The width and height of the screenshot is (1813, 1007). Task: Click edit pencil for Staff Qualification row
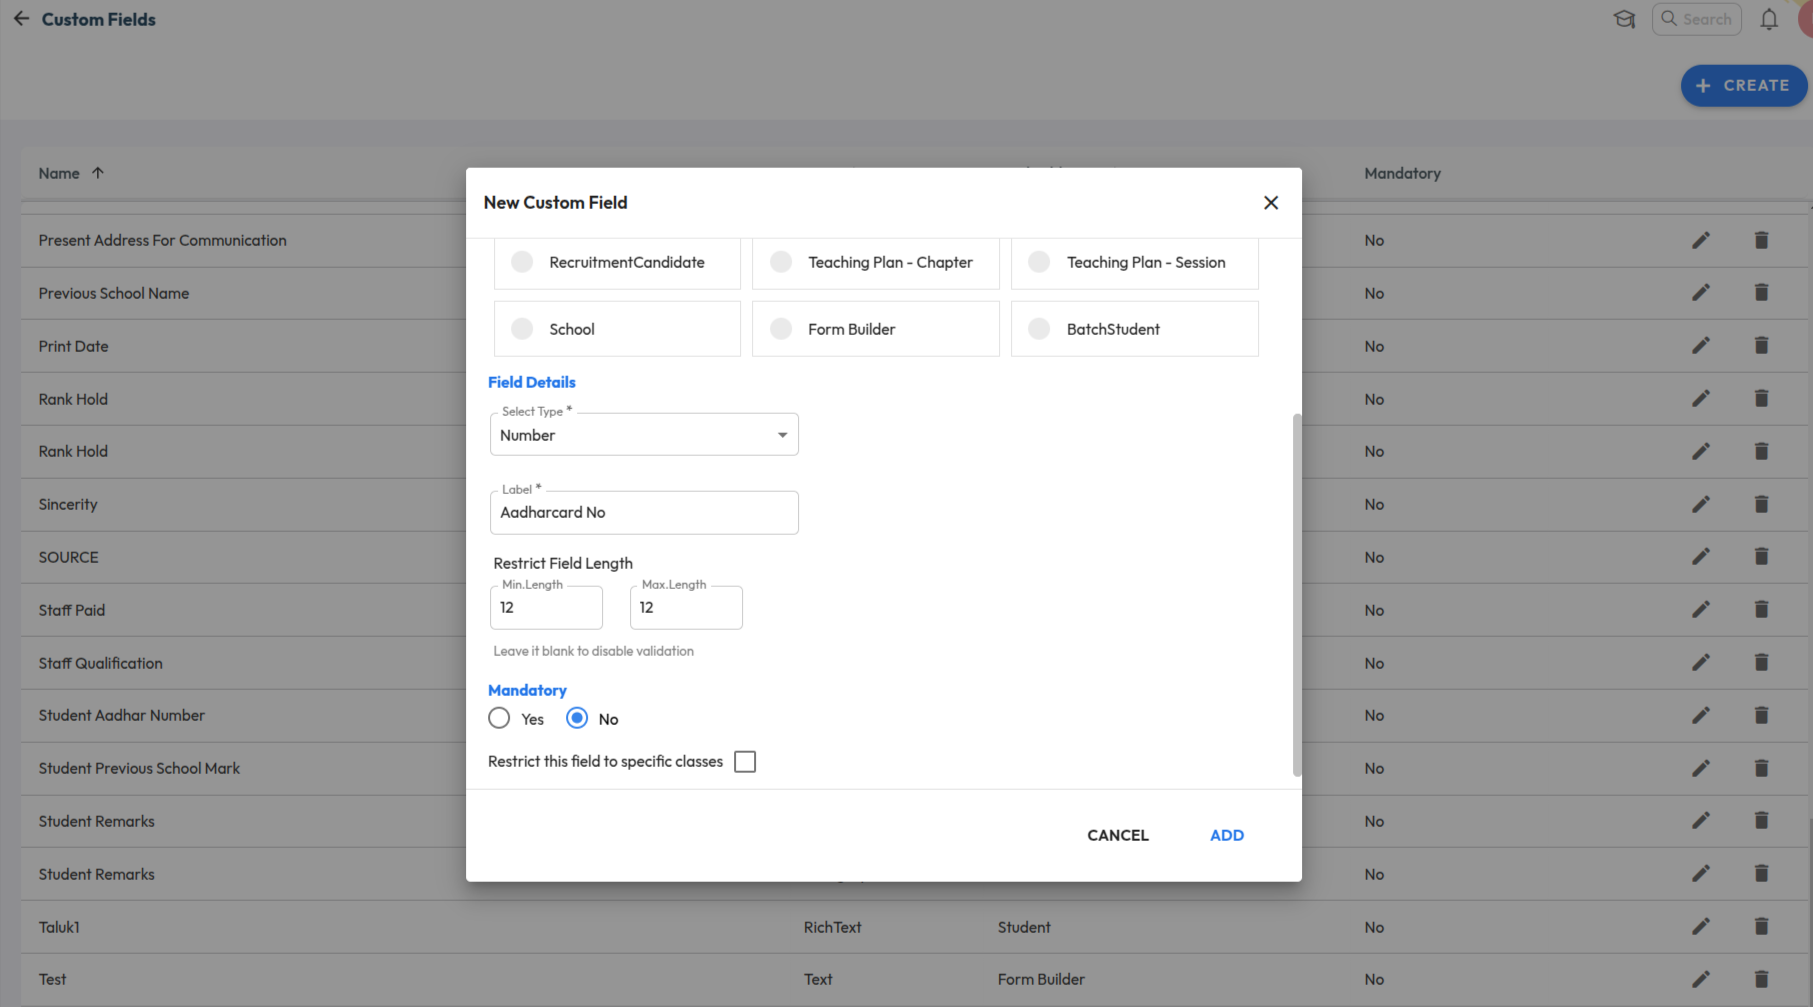[1700, 663]
